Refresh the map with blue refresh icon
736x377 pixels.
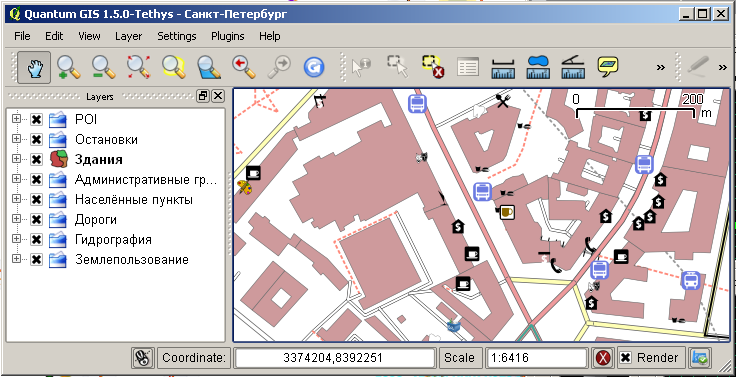[x=314, y=68]
